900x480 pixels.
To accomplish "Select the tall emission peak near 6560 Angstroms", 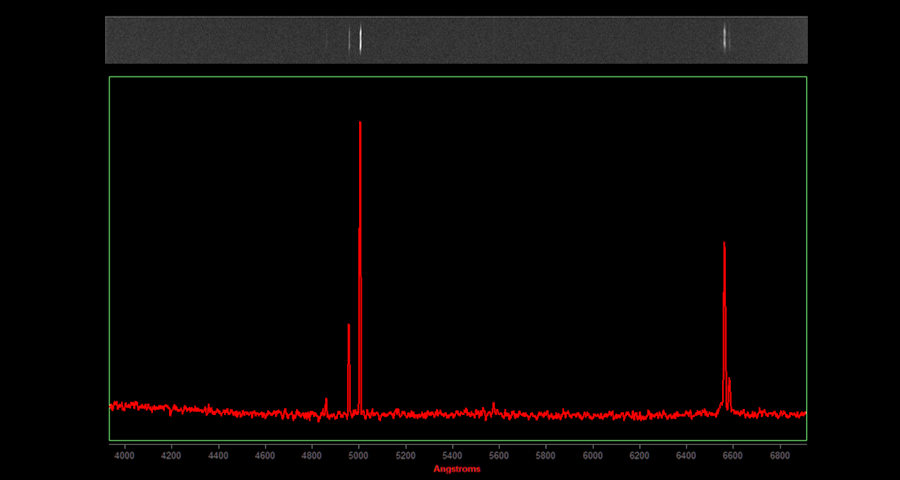I will 724,246.
